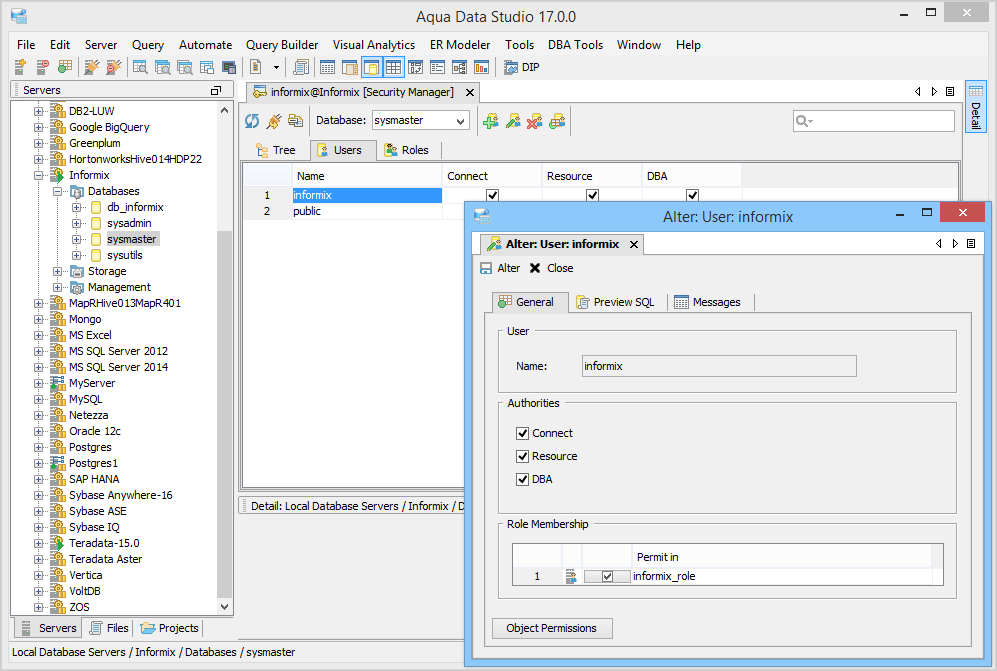Image resolution: width=997 pixels, height=671 pixels.
Task: Click the Name field containing informix
Action: (x=719, y=366)
